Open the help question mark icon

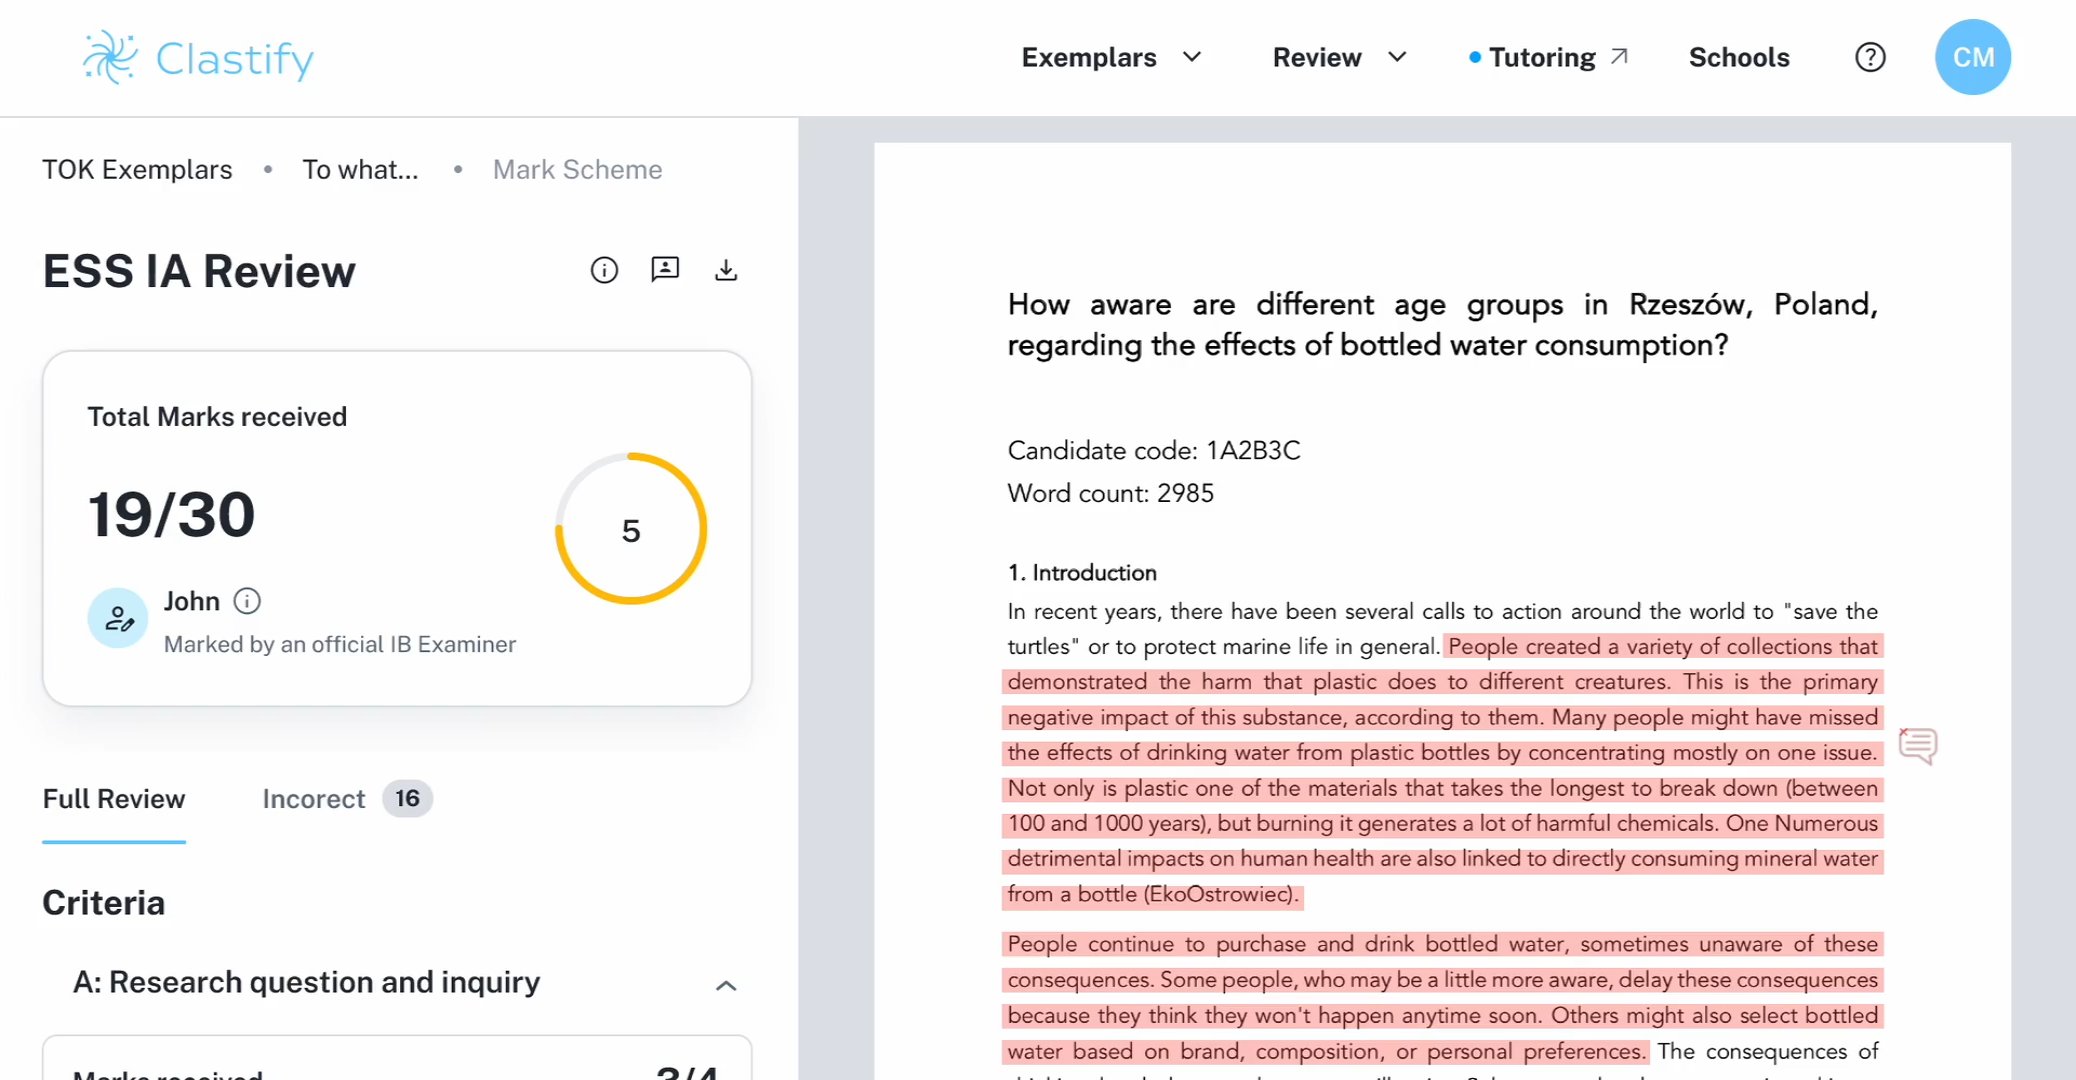tap(1869, 57)
